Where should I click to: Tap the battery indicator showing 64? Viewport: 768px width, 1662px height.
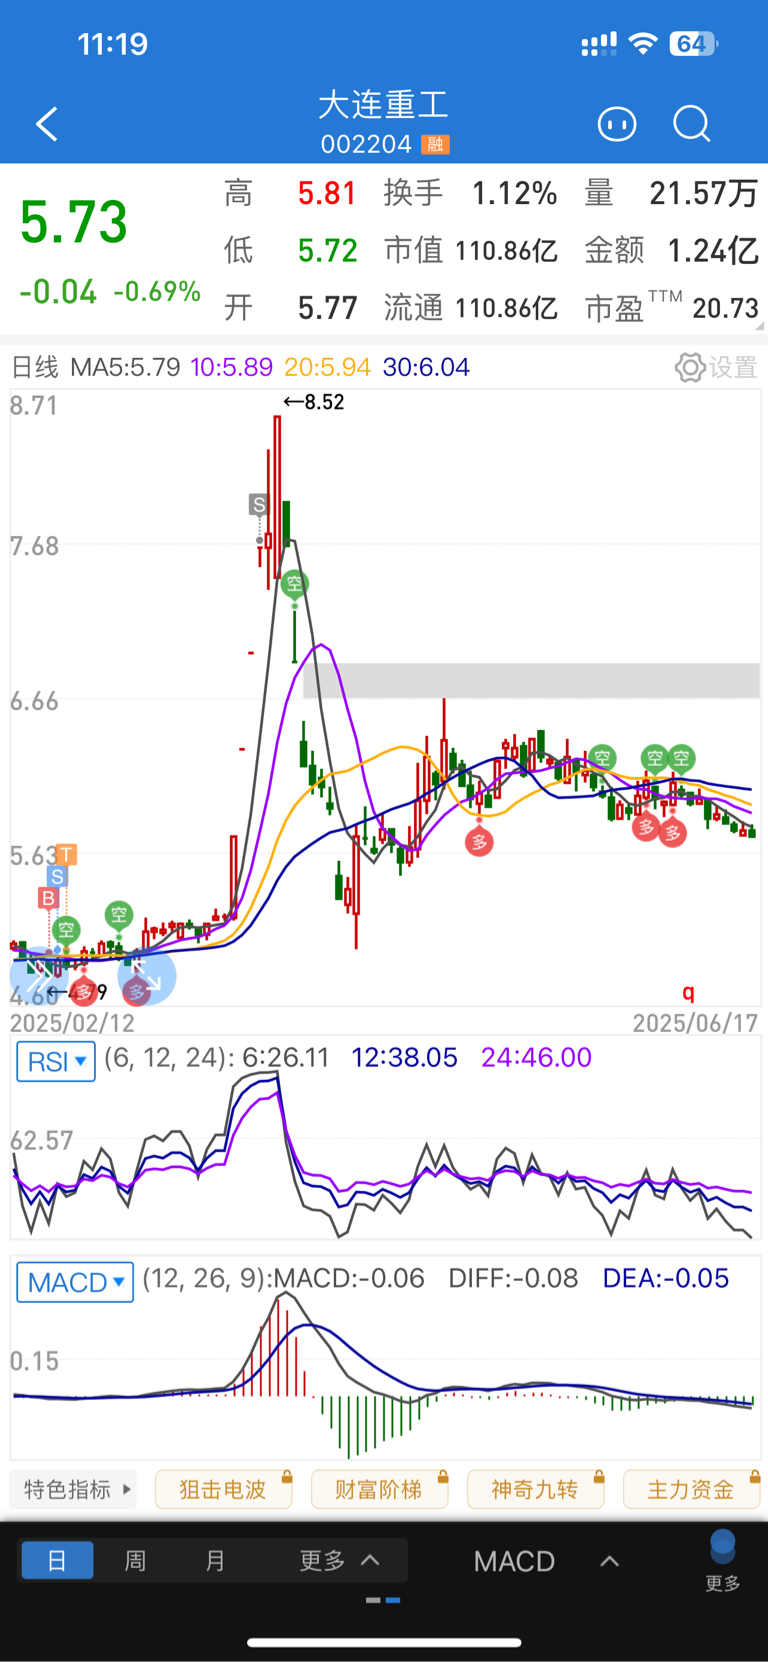click(694, 44)
